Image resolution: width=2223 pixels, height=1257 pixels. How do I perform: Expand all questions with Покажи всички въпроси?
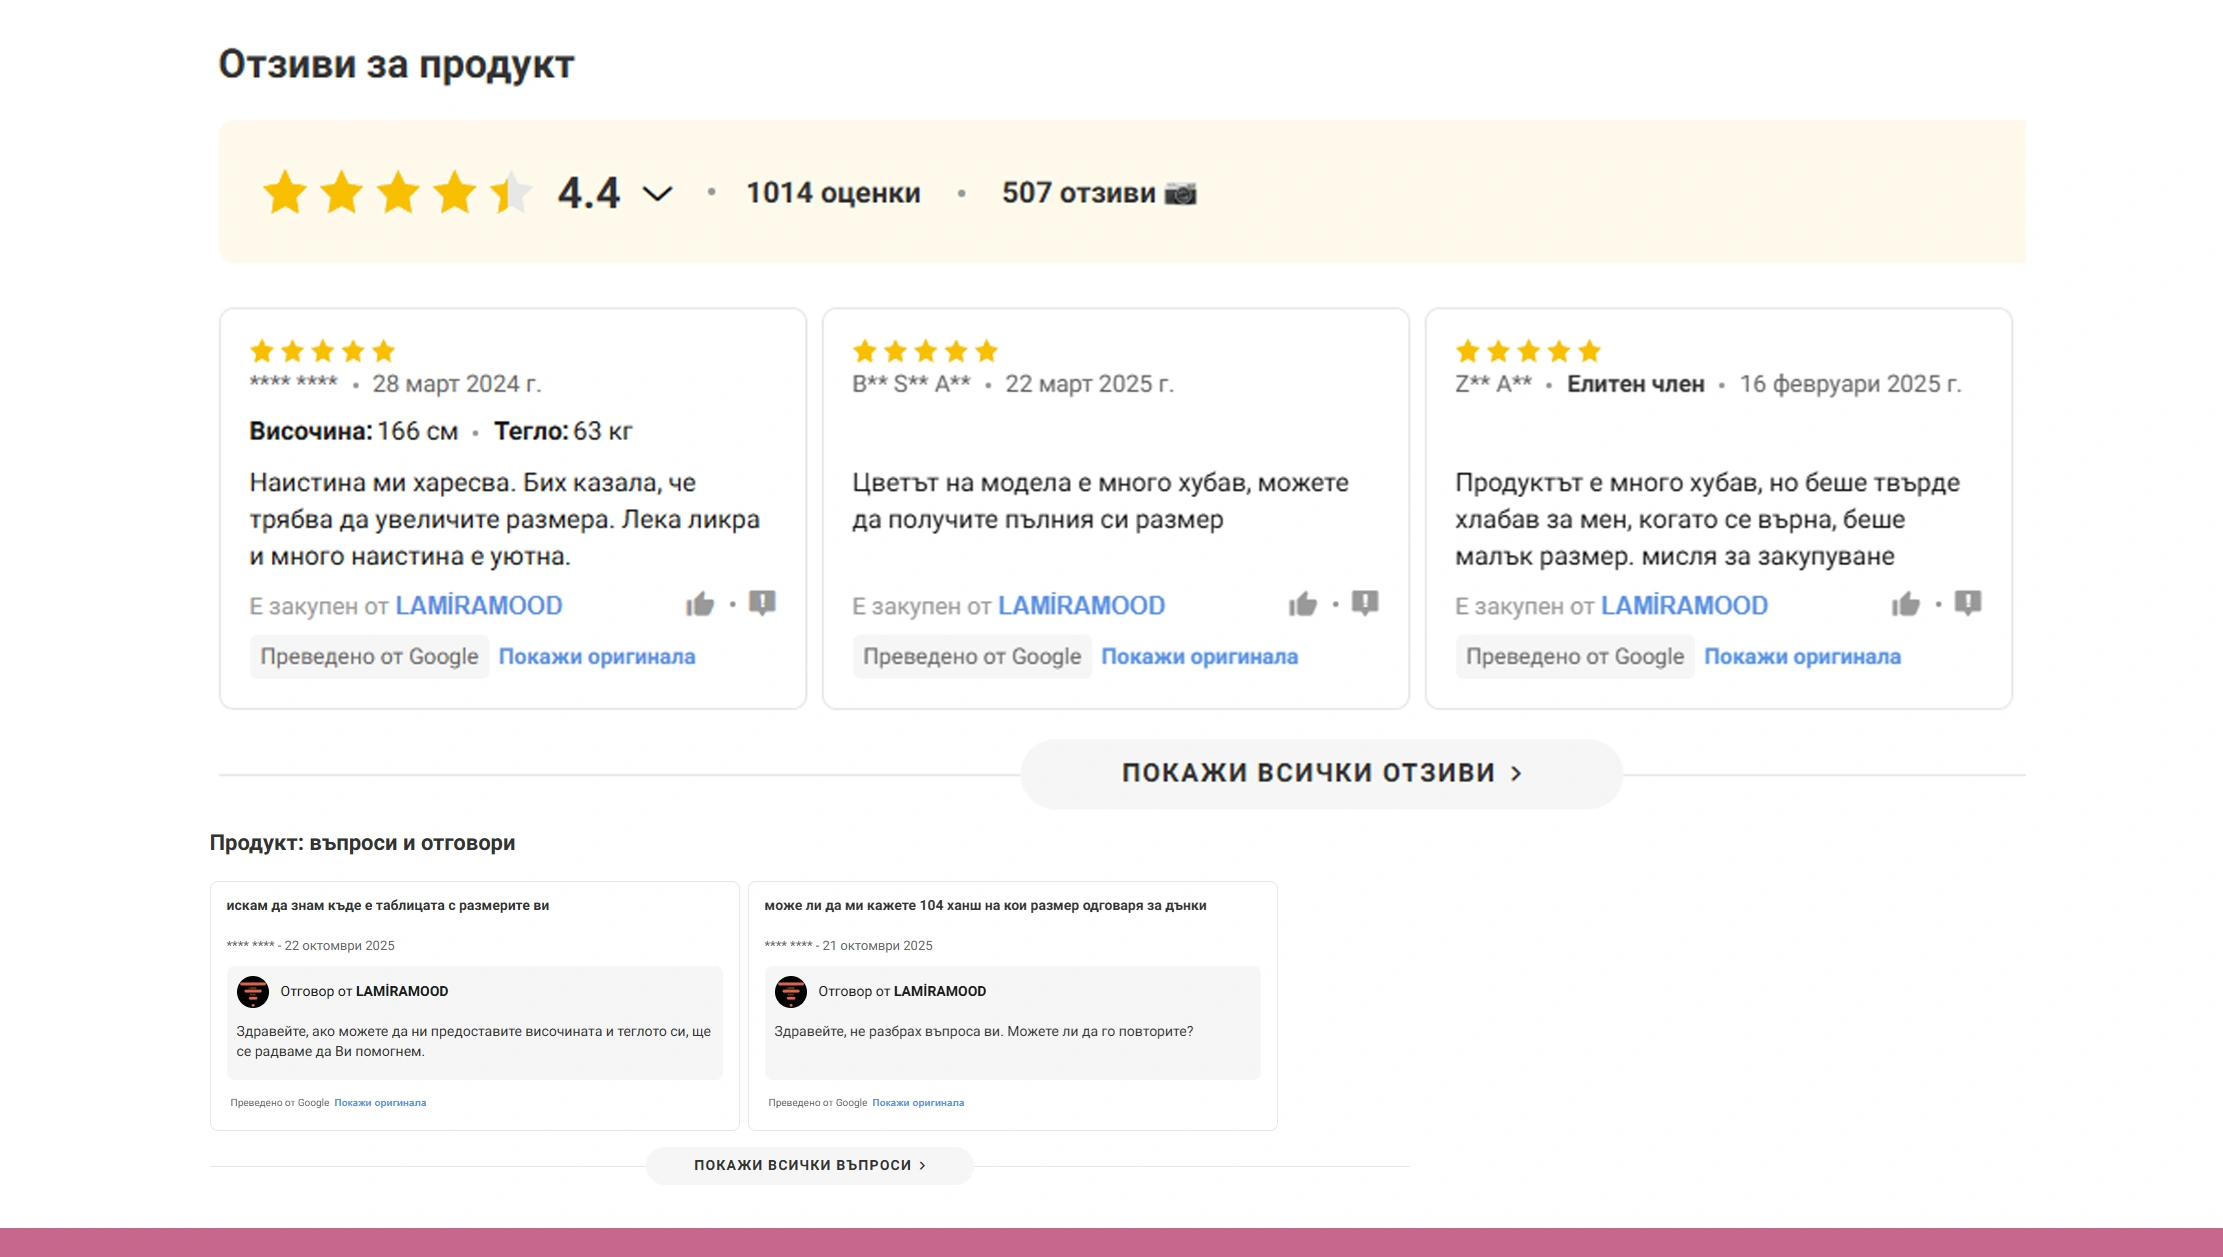pyautogui.click(x=809, y=1164)
